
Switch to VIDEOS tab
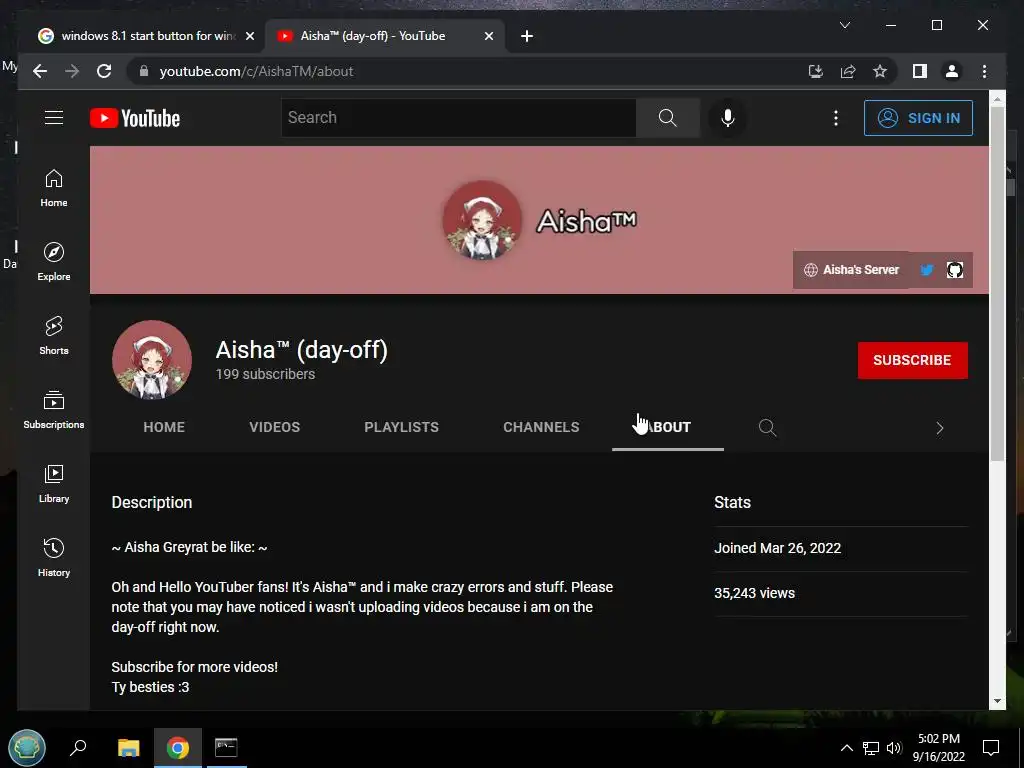click(274, 427)
